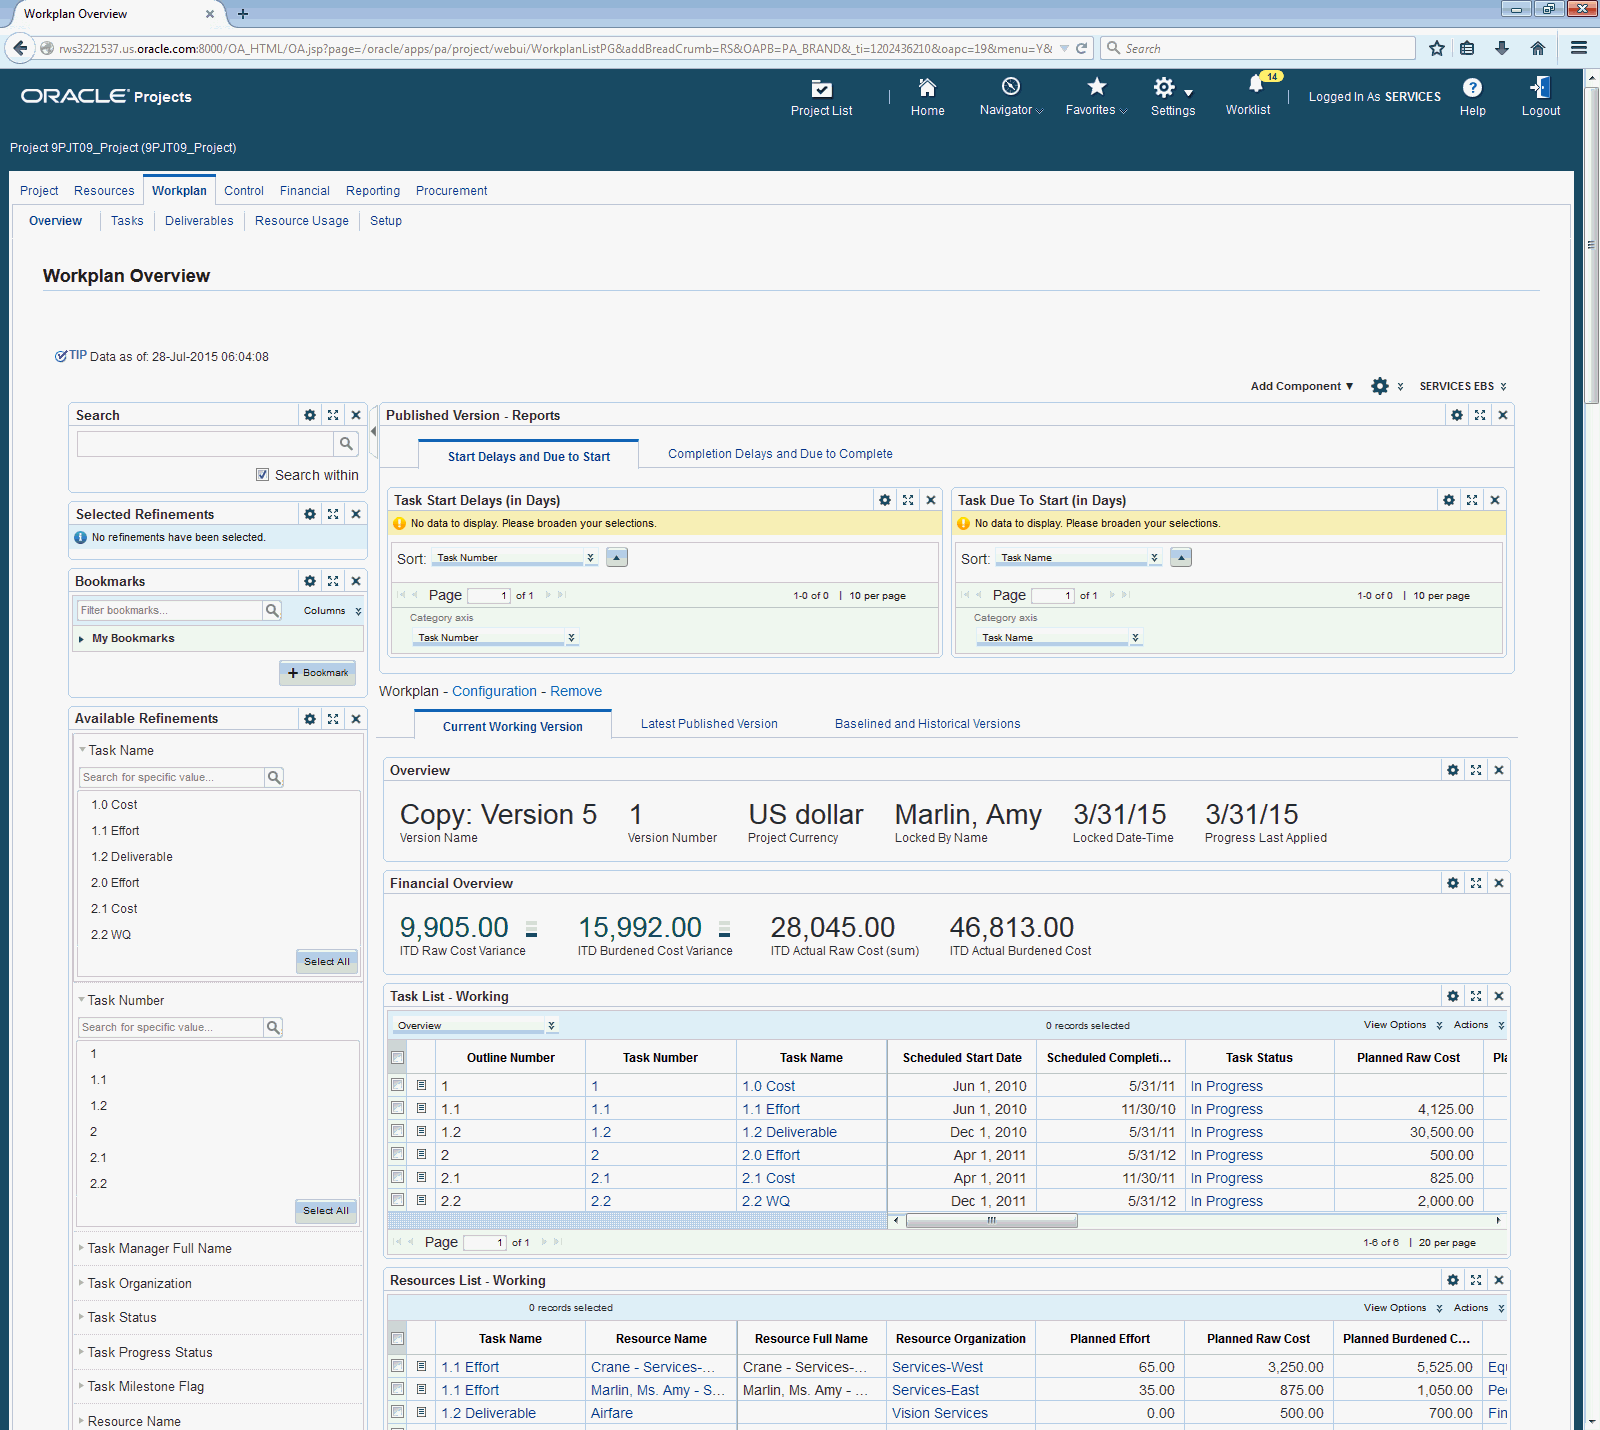
Task: Expand the Task Manager Full Name refinement
Action: tap(82, 1247)
